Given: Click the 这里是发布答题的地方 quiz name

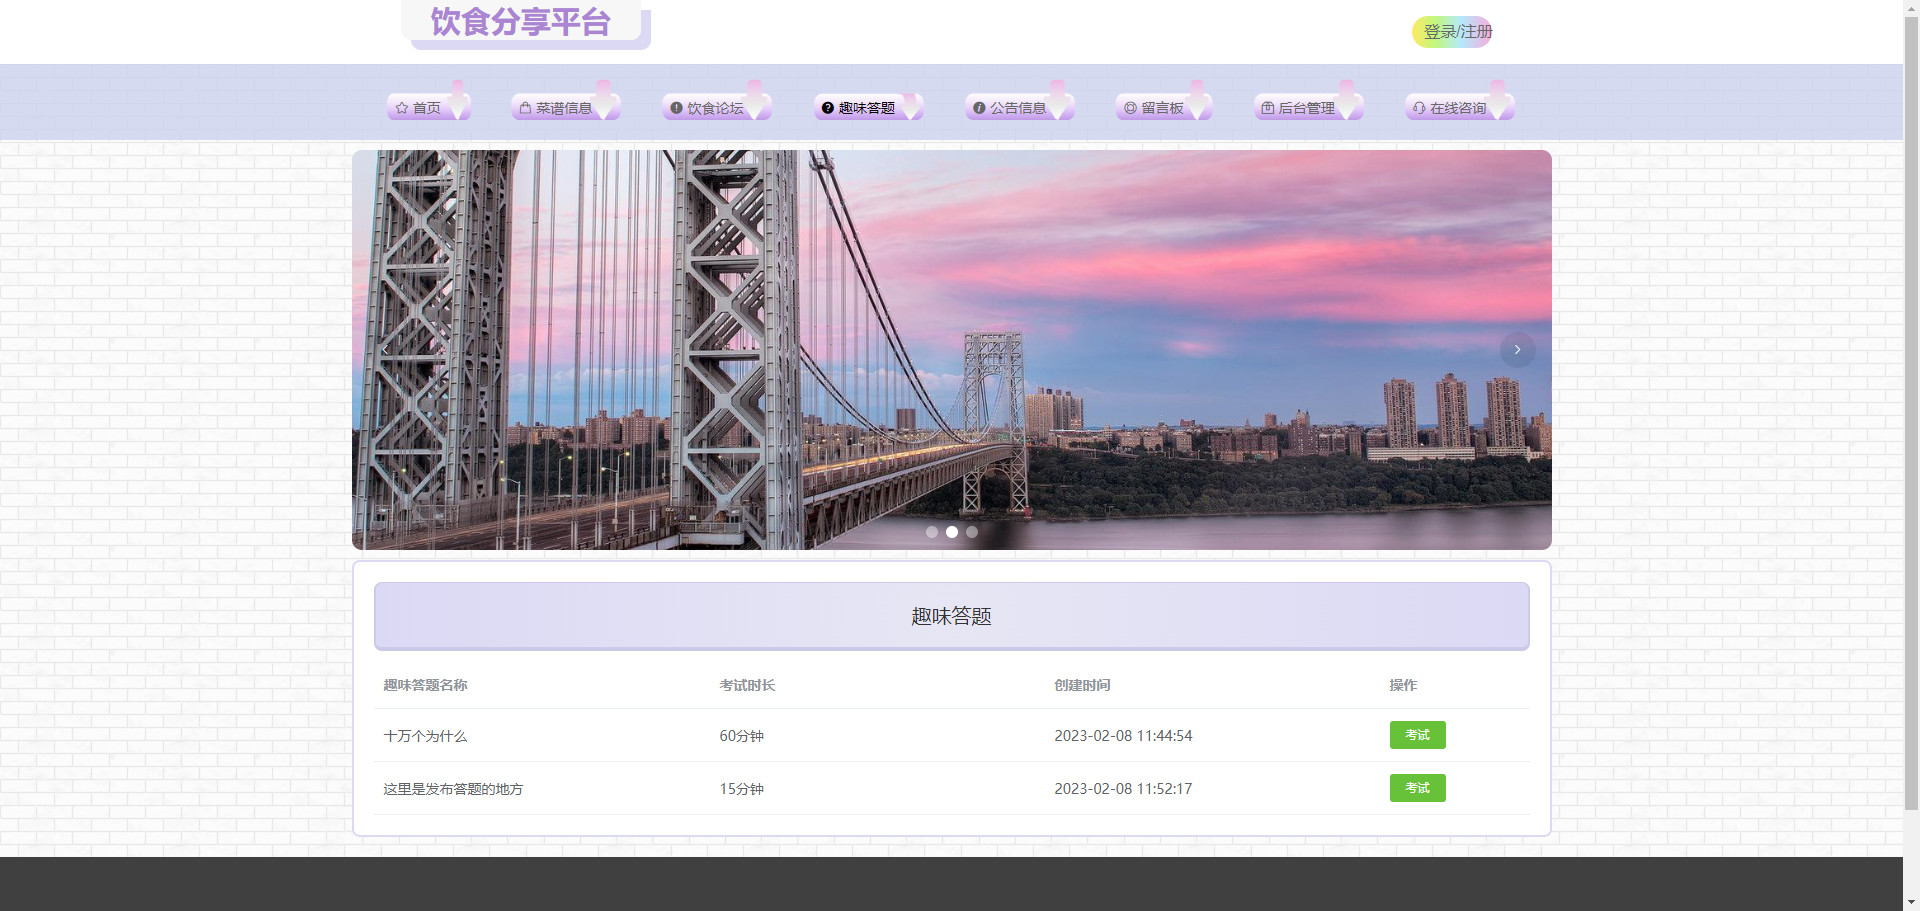Looking at the screenshot, I should (453, 789).
